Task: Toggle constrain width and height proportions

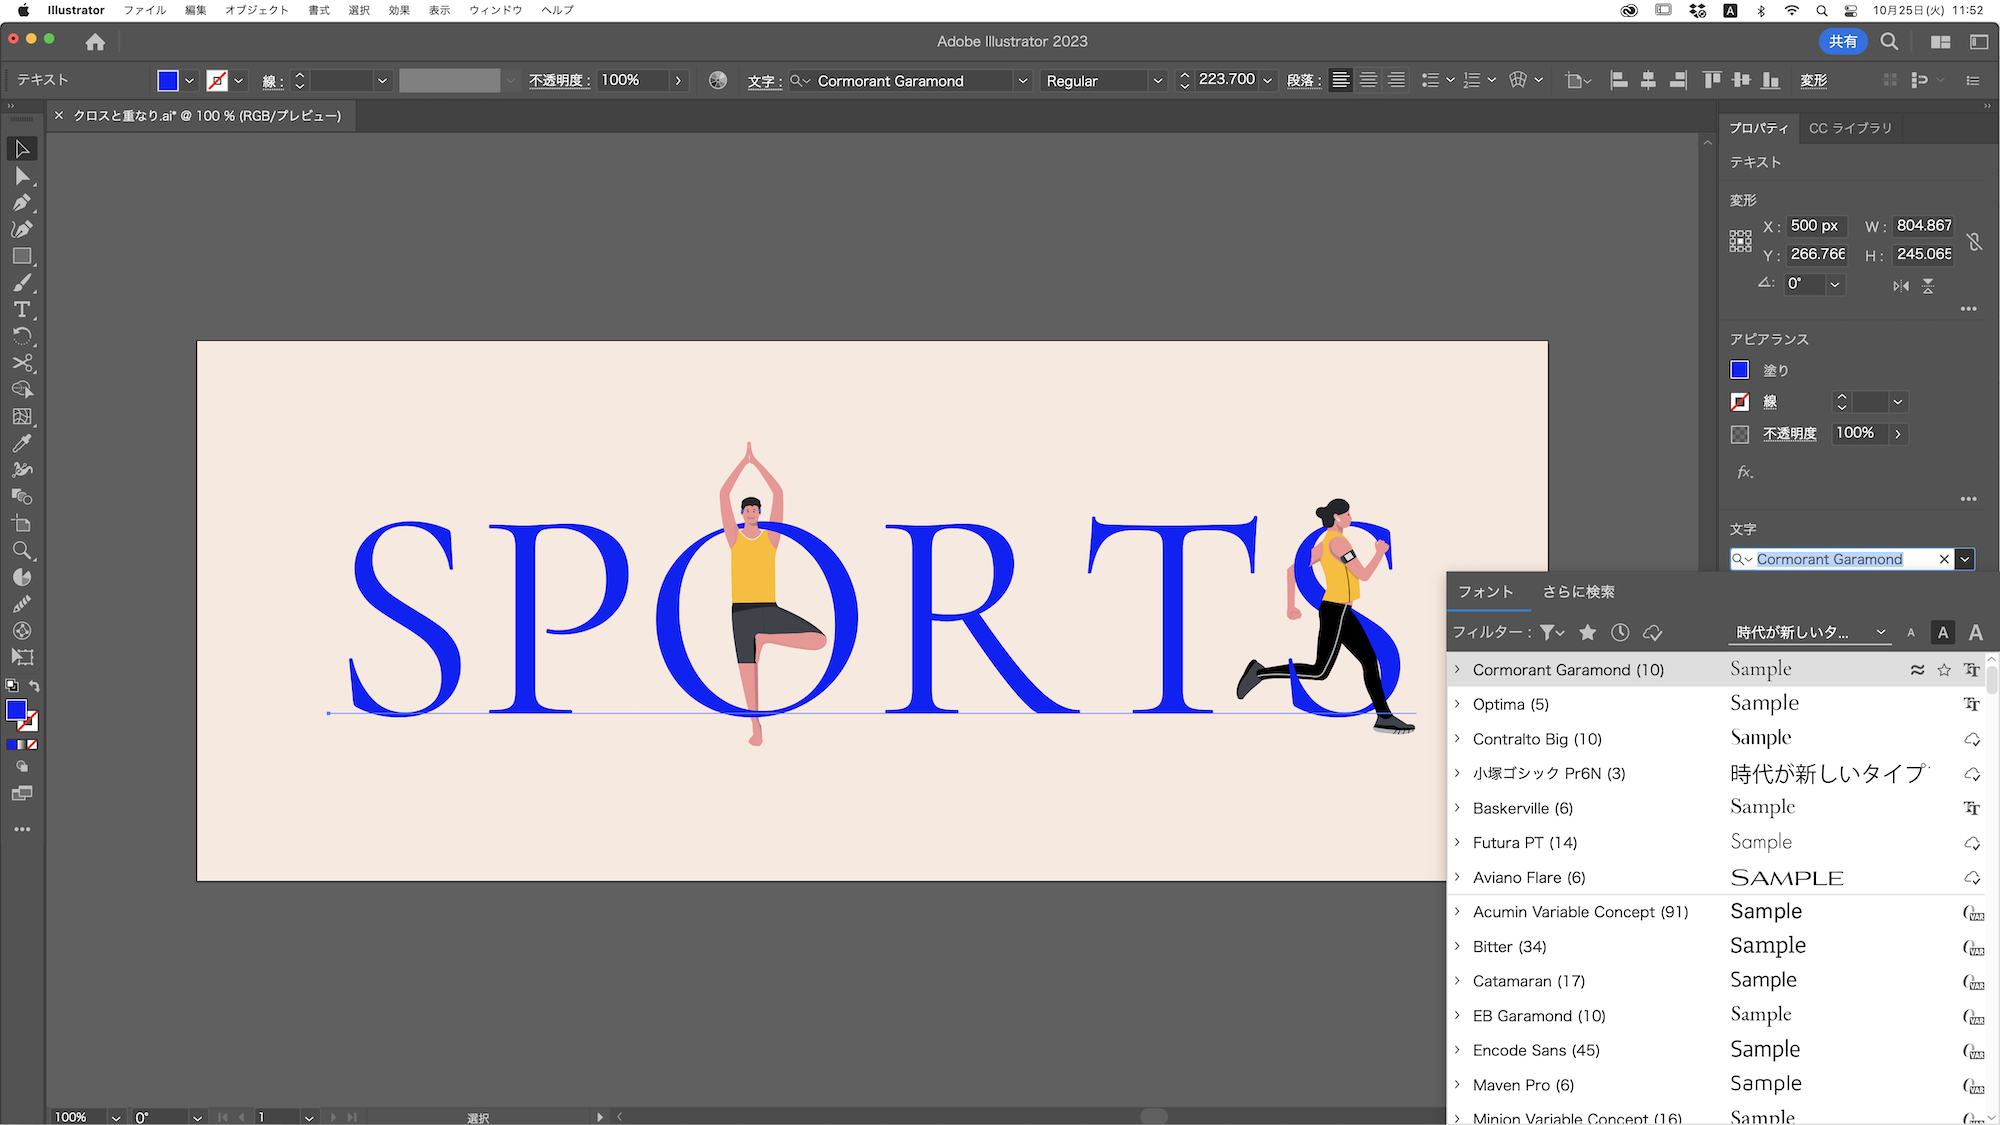Action: [x=1974, y=241]
